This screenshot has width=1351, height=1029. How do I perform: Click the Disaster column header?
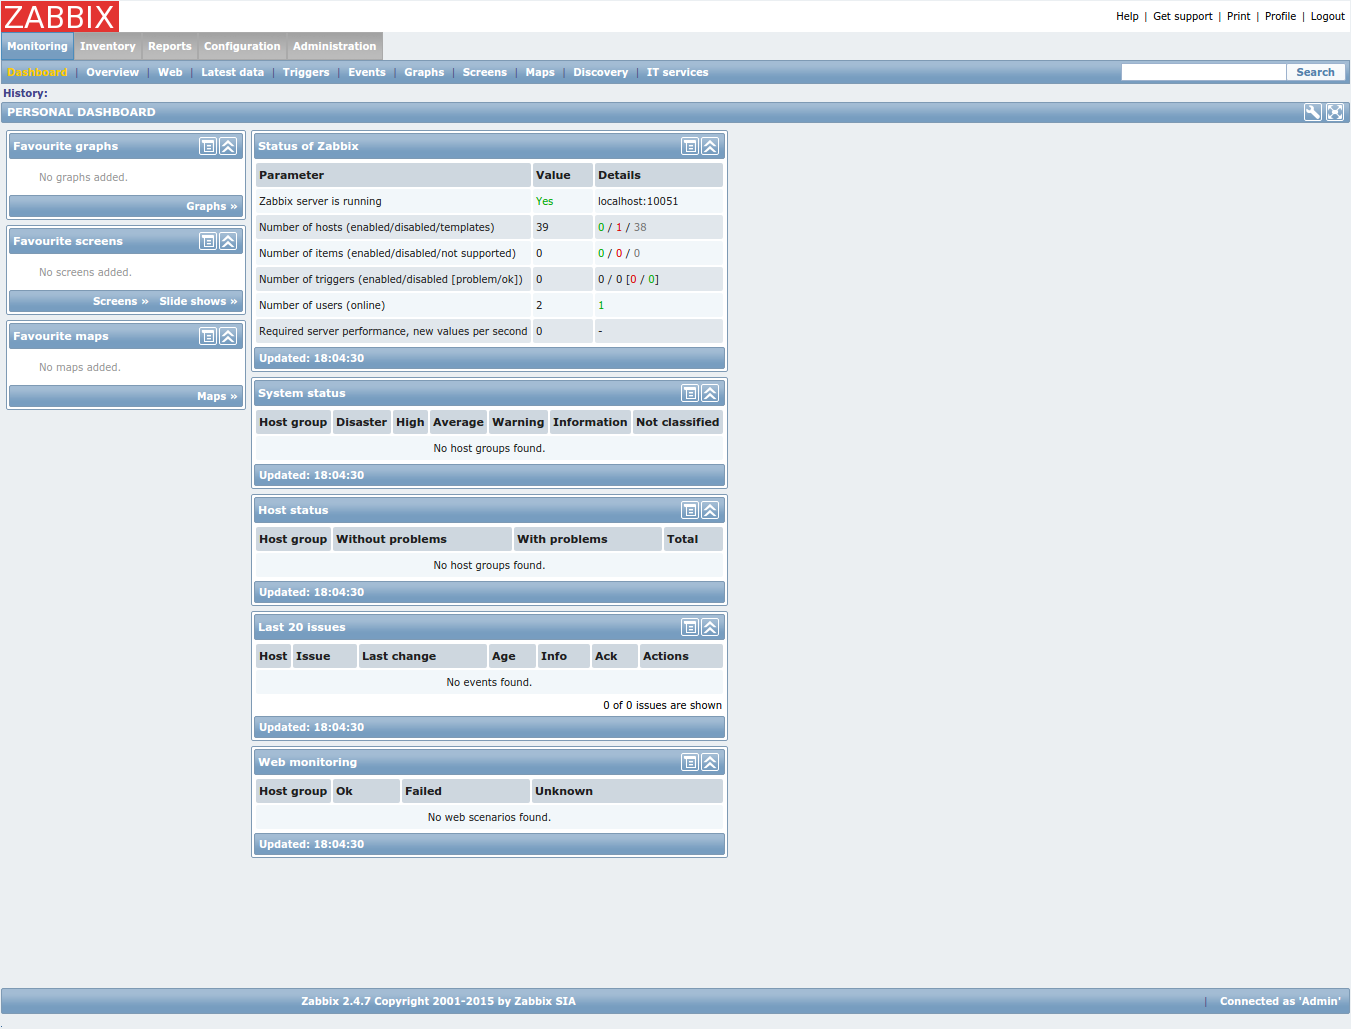pyautogui.click(x=361, y=422)
